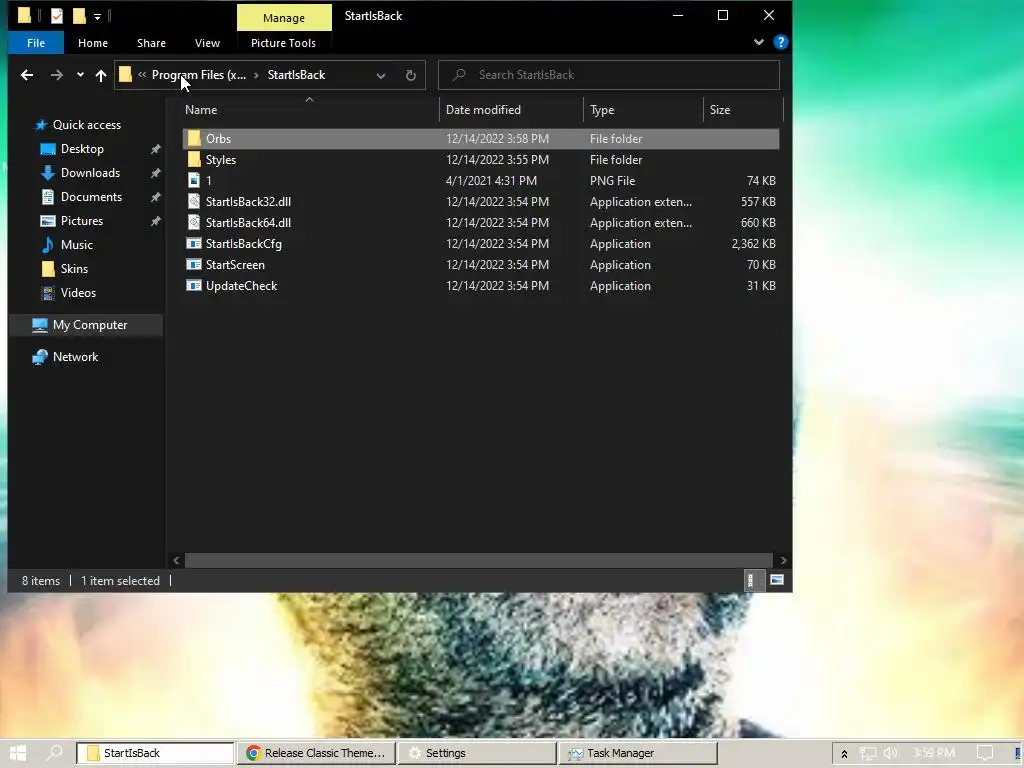Screen dimensions: 1024x768
Task: Open Explorer help question mark icon
Action: tap(780, 42)
